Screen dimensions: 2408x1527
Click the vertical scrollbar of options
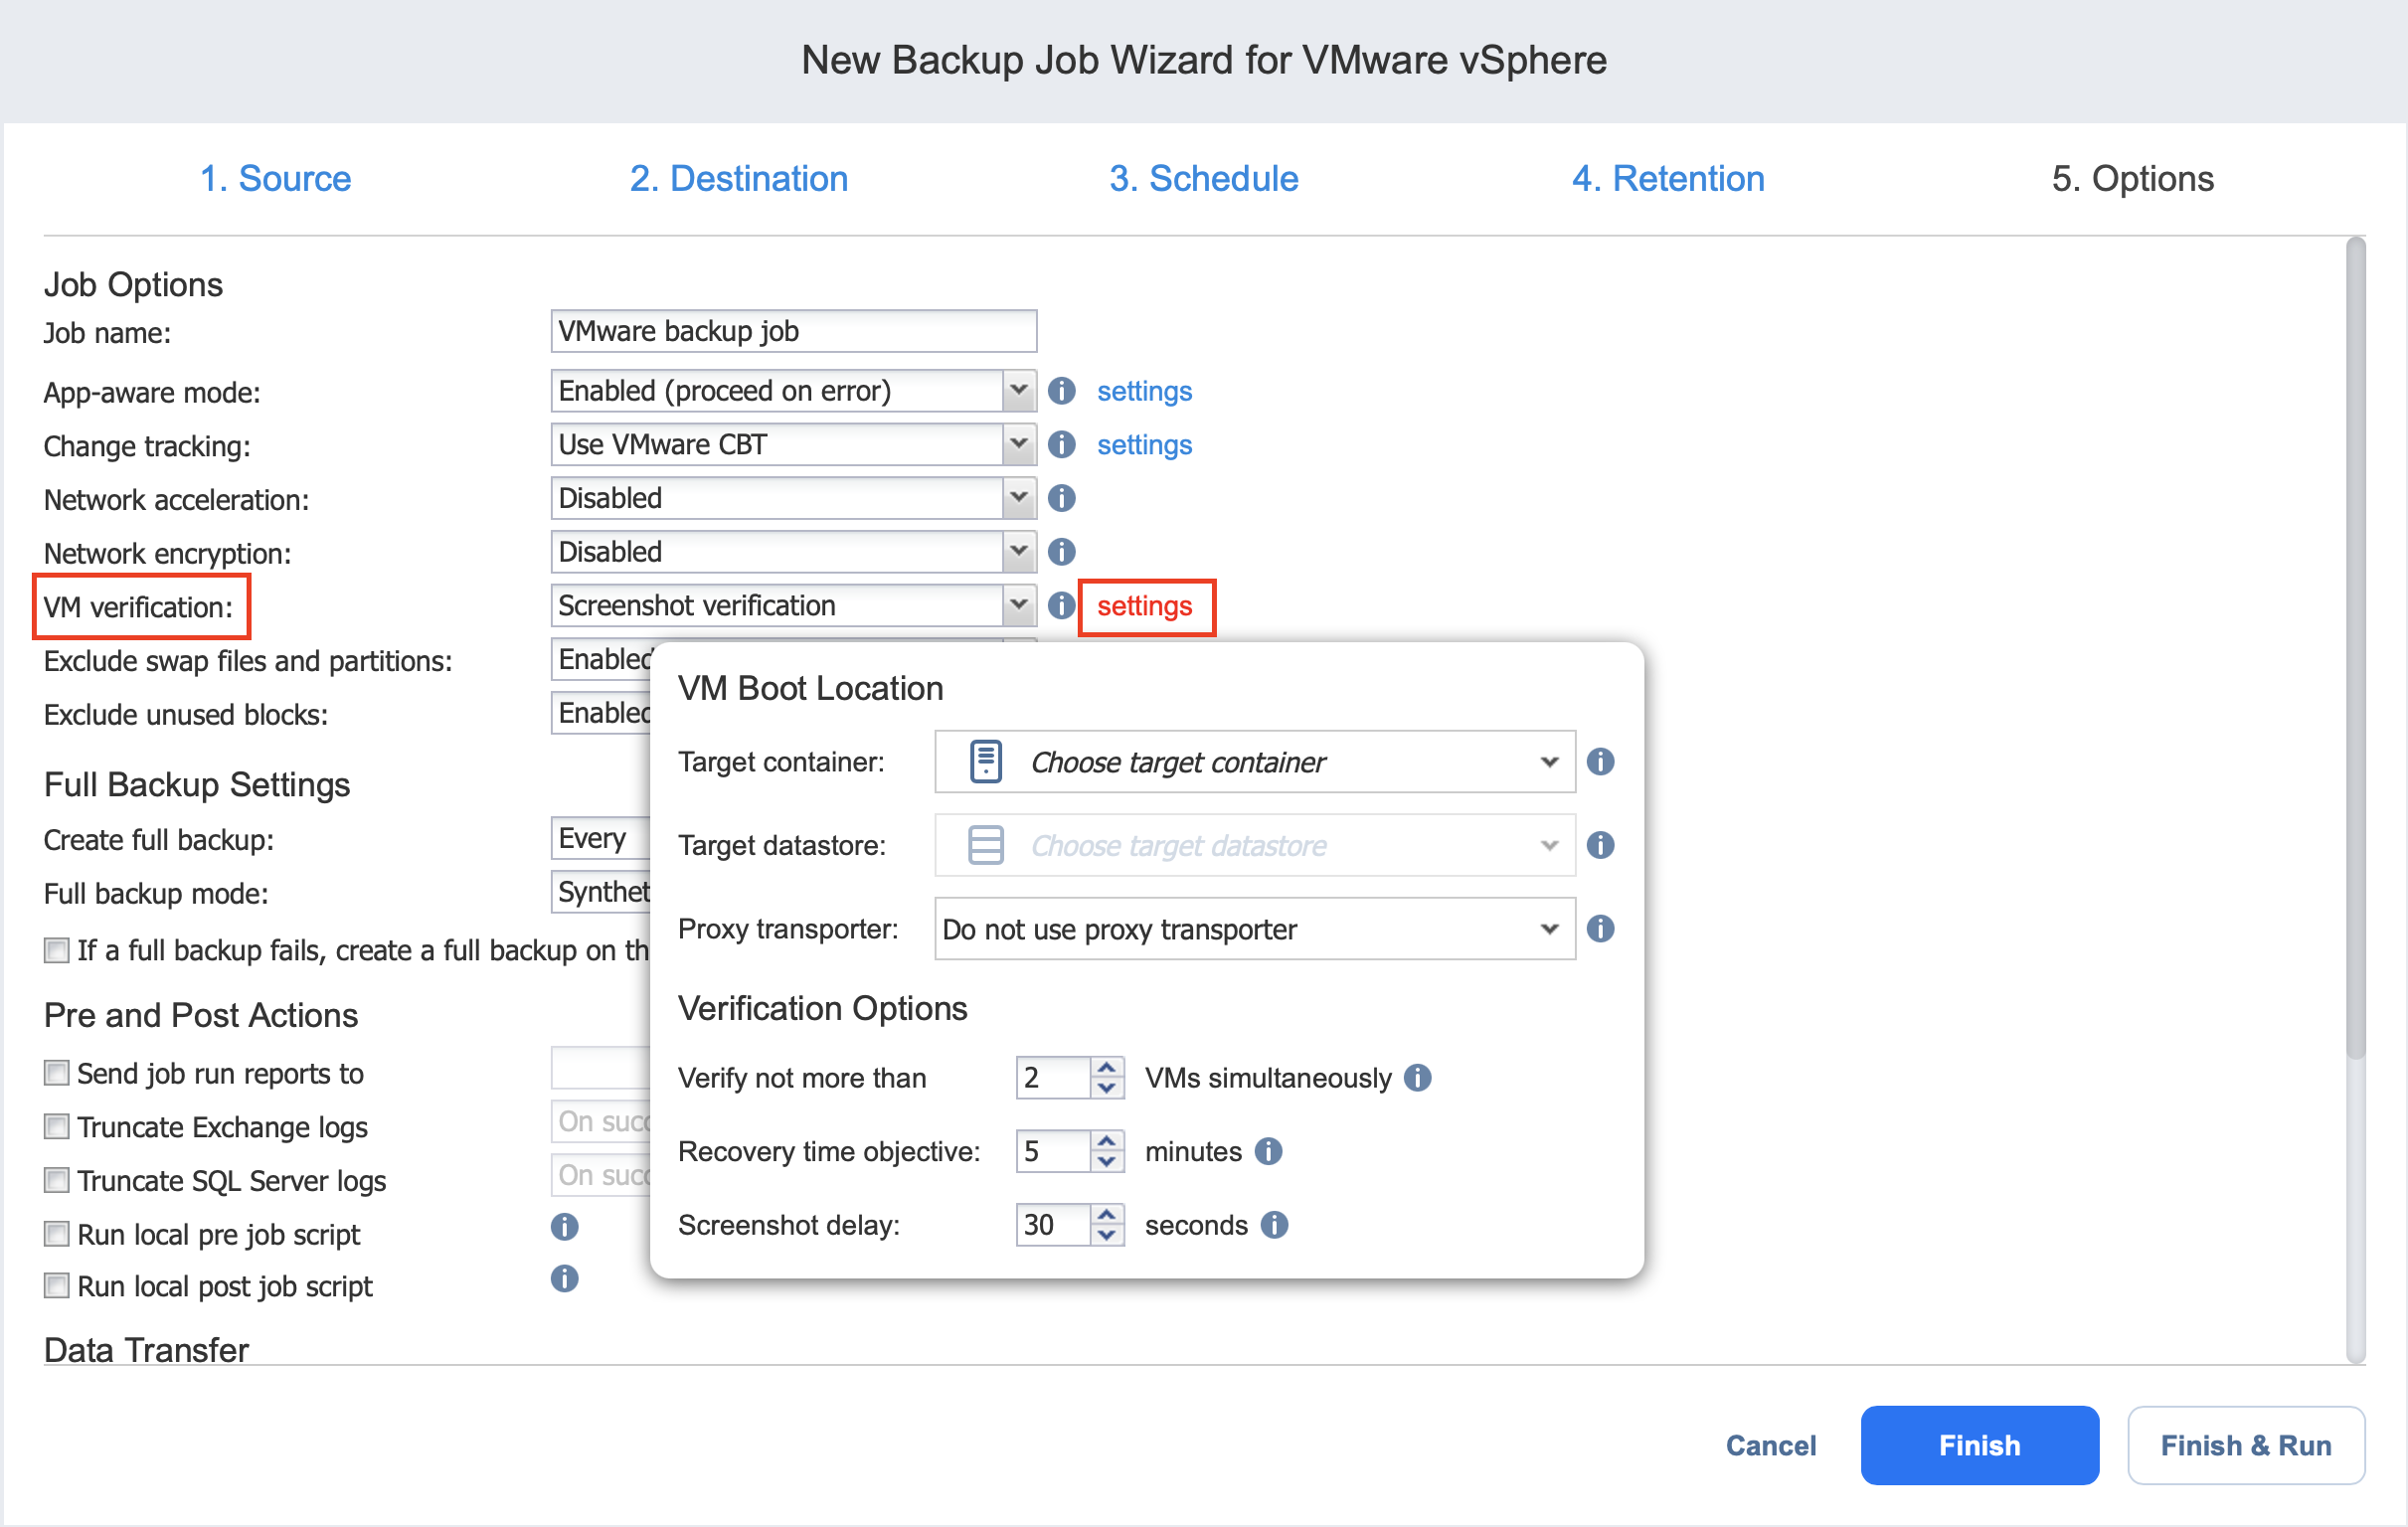tap(2356, 648)
